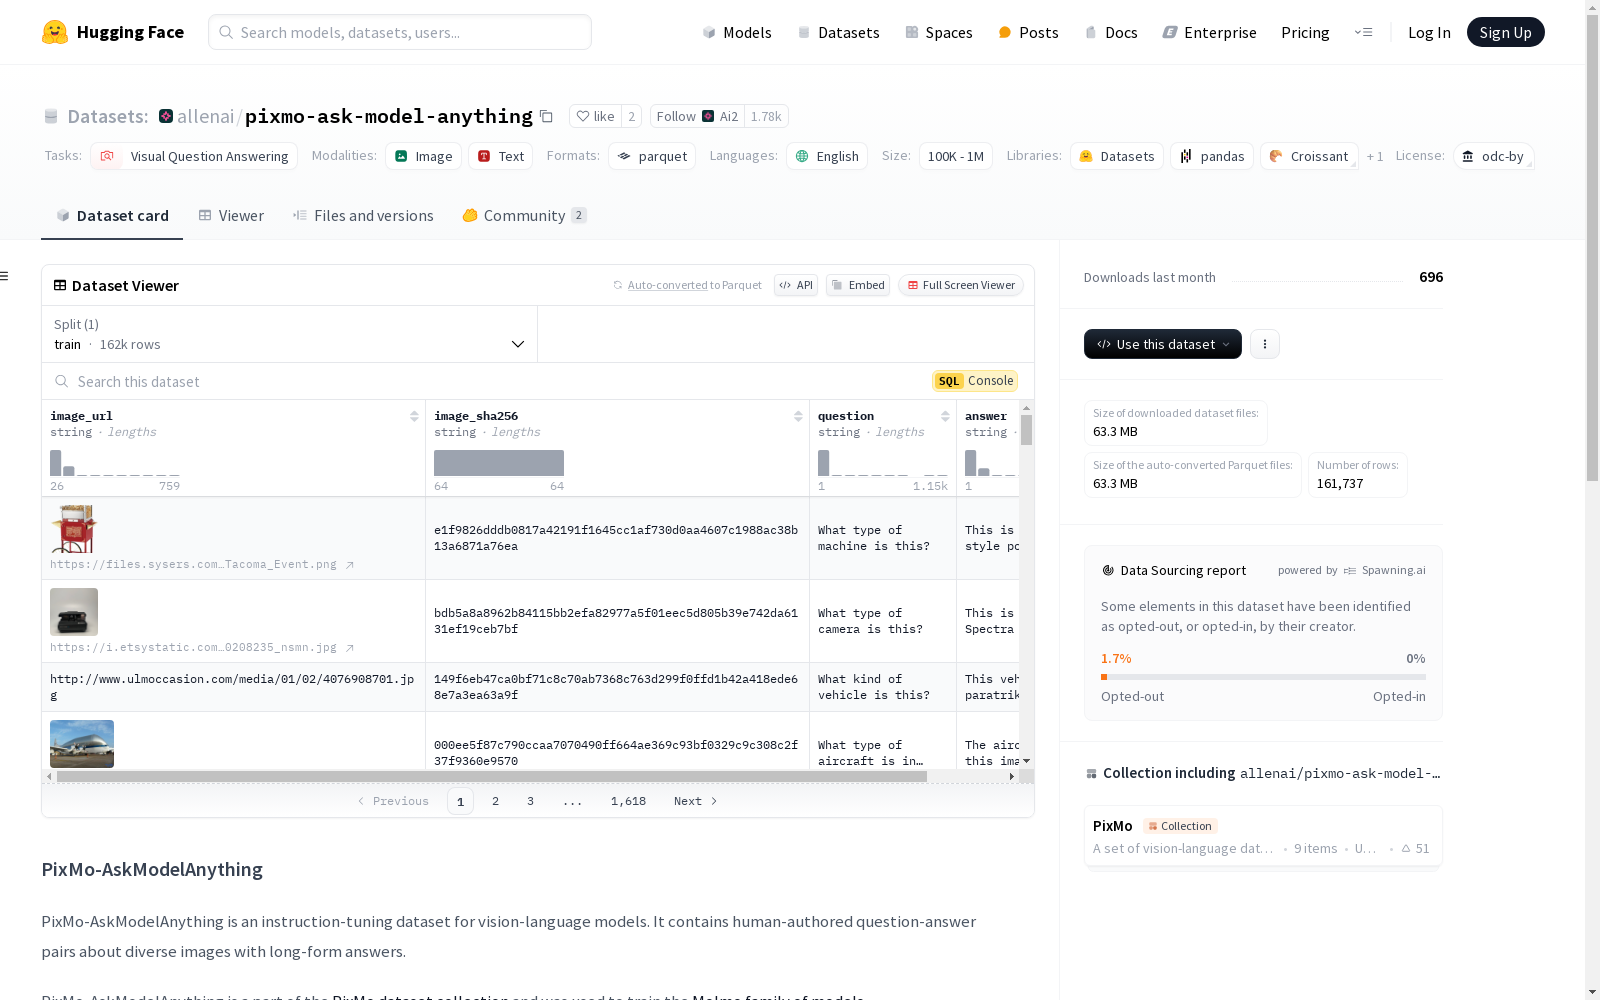Screen dimensions: 1600x1000
Task: Click the like count 2
Action: click(631, 116)
